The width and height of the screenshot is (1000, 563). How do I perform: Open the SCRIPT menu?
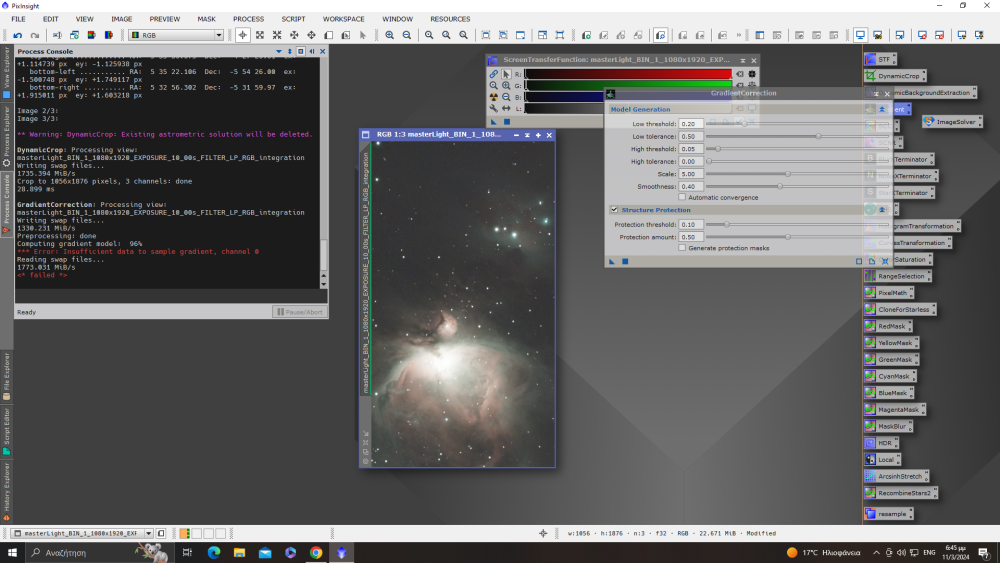[x=293, y=19]
